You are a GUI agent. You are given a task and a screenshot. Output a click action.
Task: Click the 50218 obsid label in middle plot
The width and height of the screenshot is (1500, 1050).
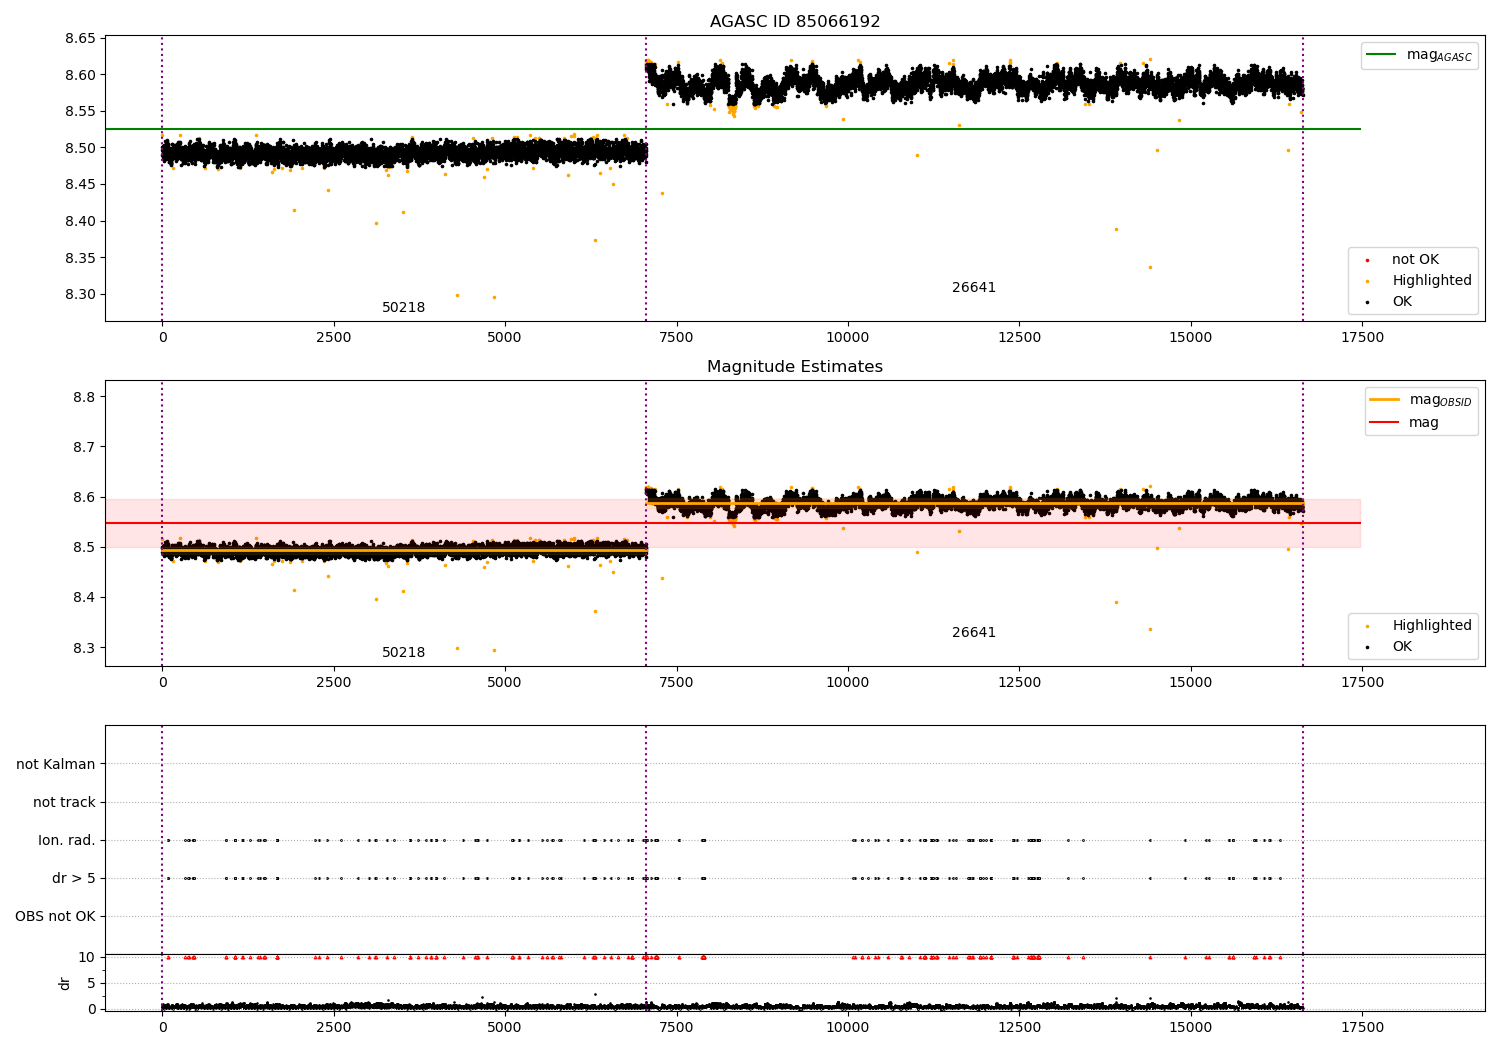coord(403,653)
